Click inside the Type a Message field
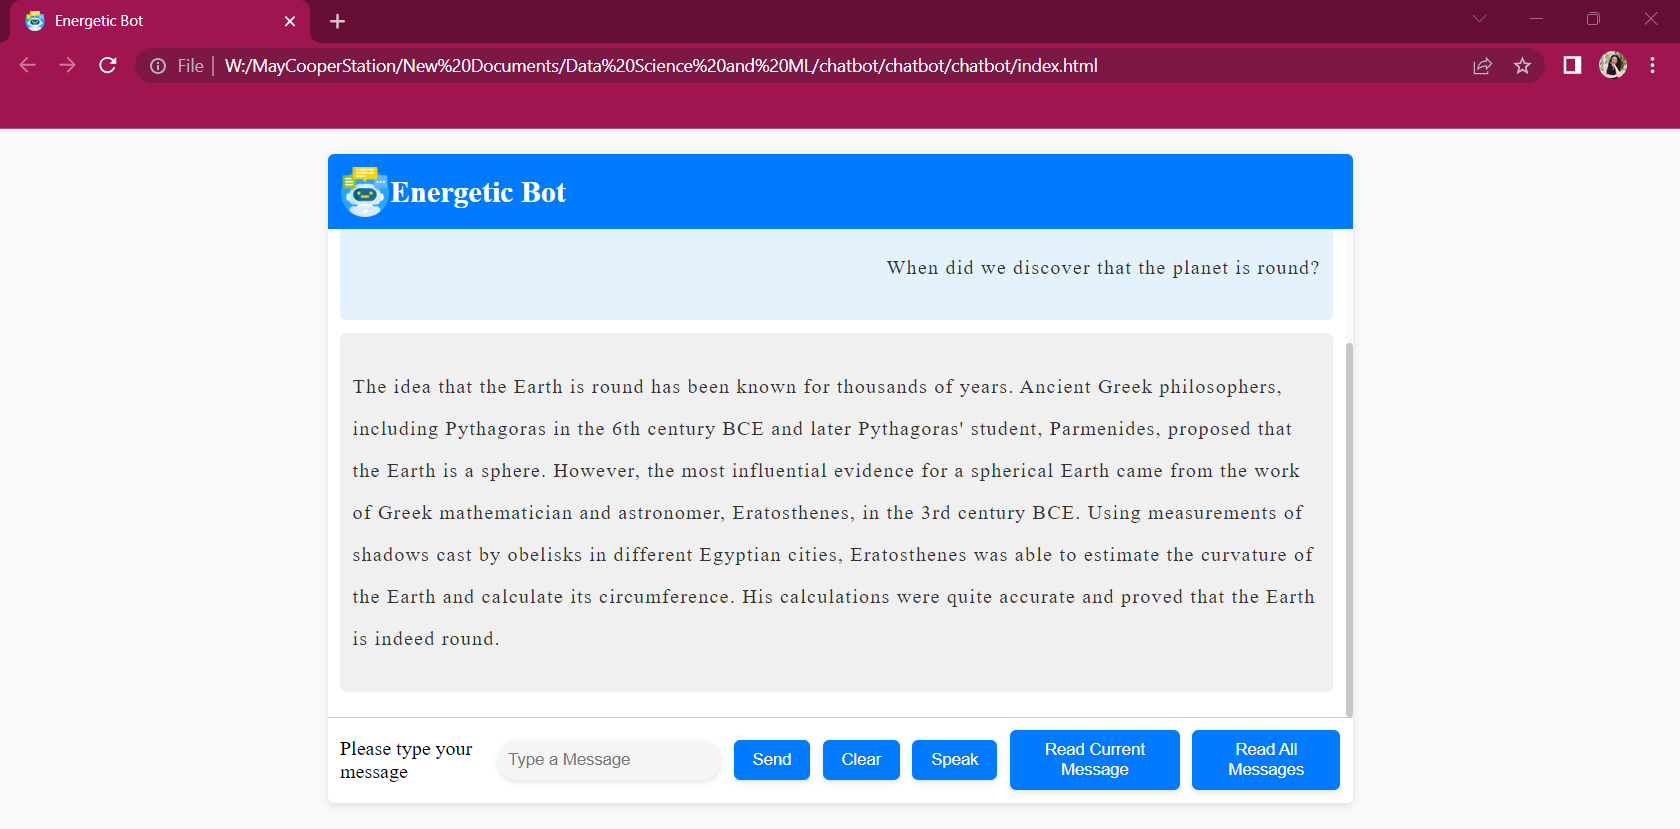This screenshot has height=829, width=1680. [608, 759]
